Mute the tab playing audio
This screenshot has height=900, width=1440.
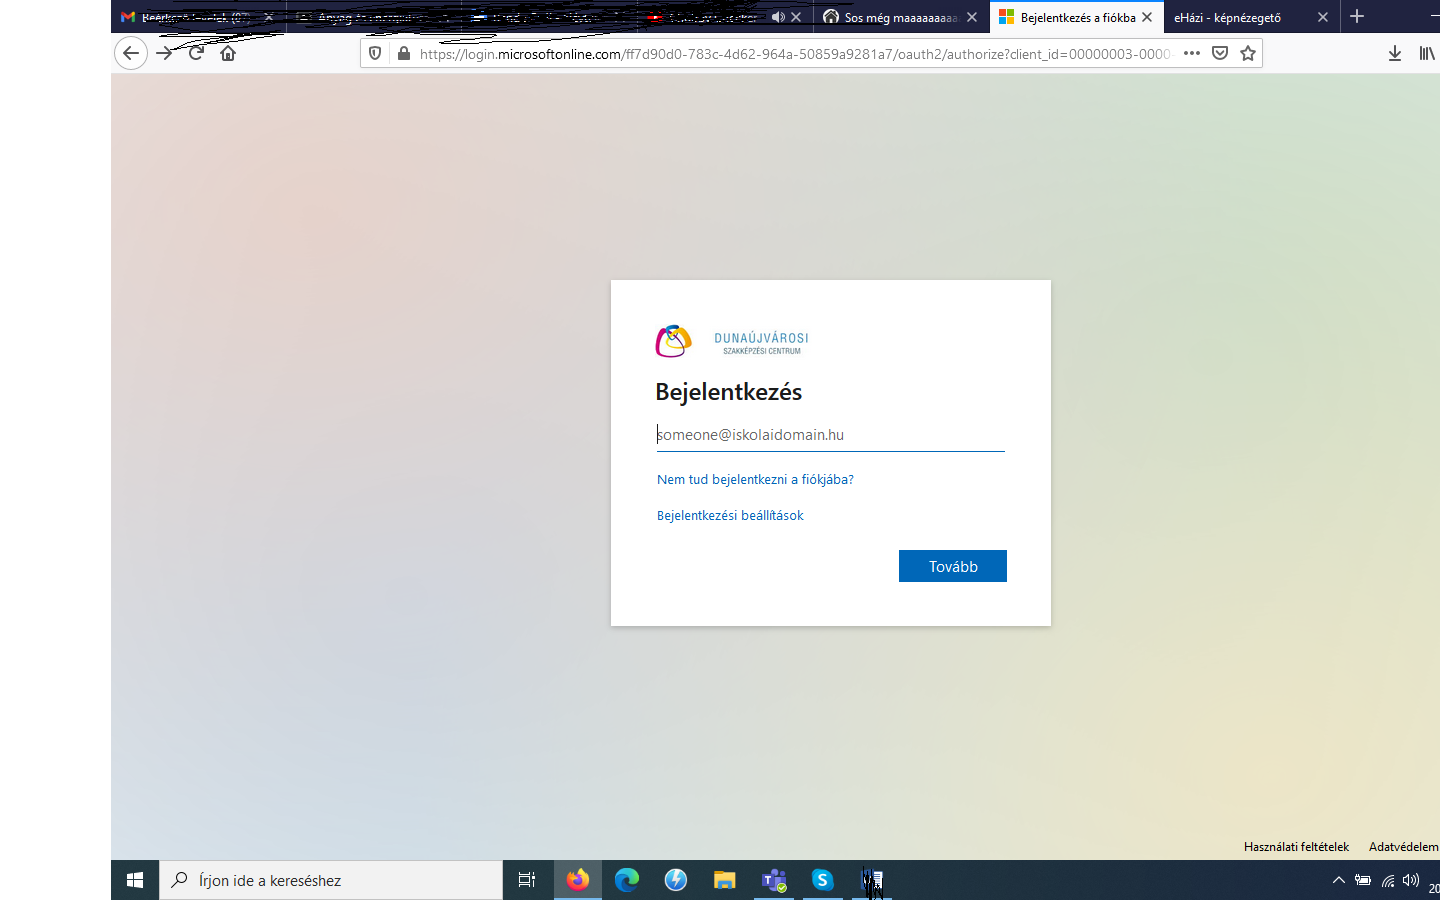pyautogui.click(x=778, y=17)
